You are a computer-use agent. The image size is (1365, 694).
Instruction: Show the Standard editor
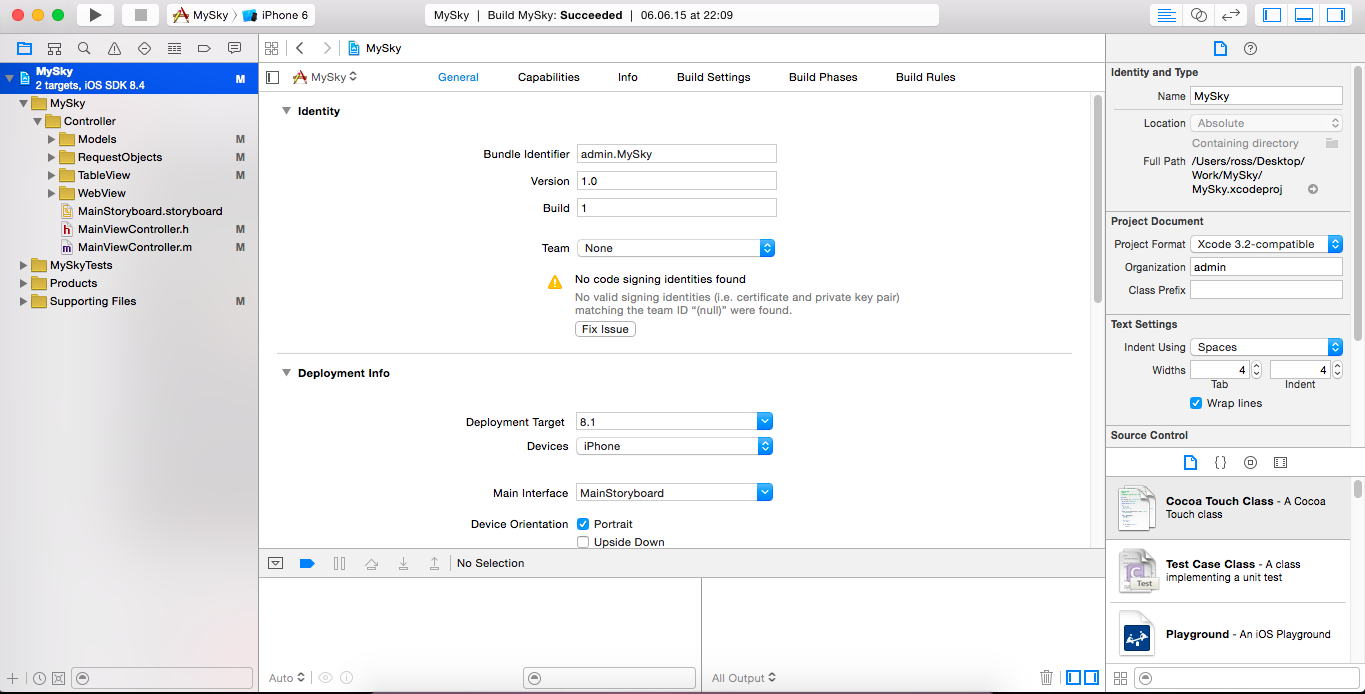1166,15
